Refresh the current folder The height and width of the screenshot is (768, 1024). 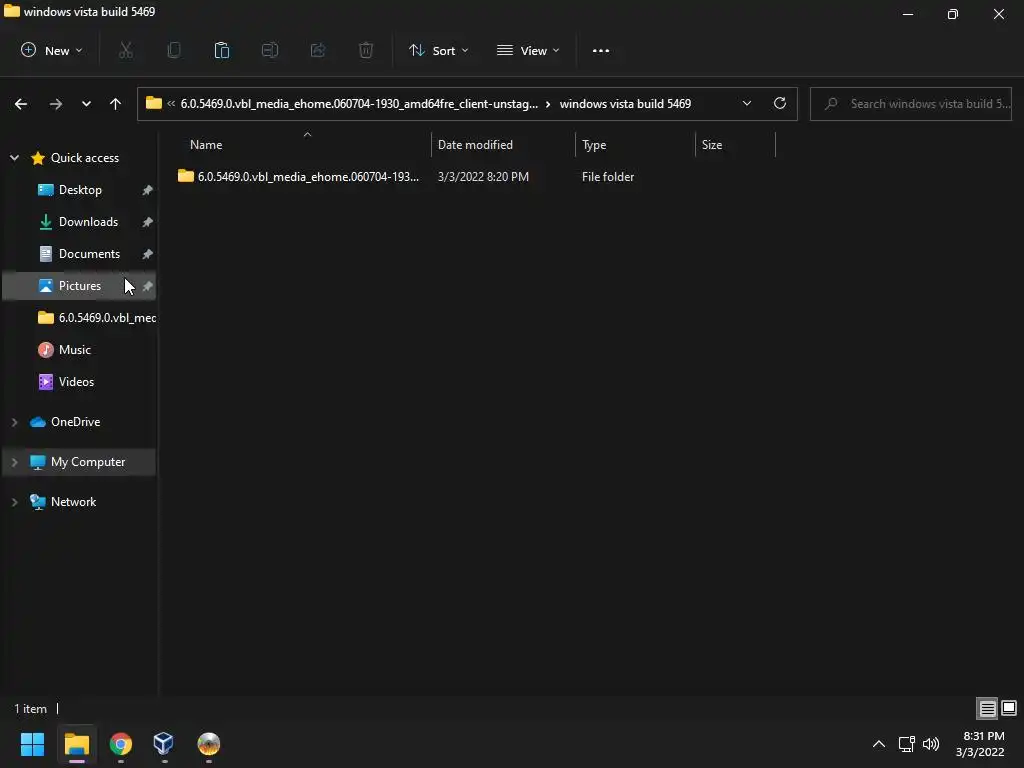pyautogui.click(x=780, y=104)
